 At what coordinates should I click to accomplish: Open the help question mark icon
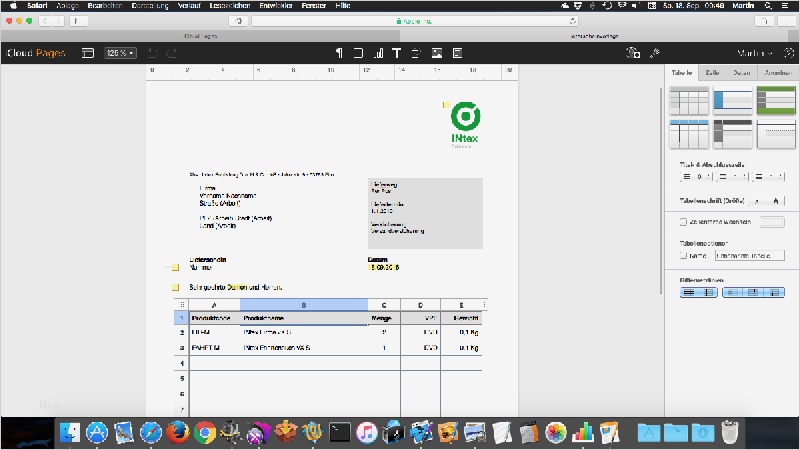pos(789,53)
